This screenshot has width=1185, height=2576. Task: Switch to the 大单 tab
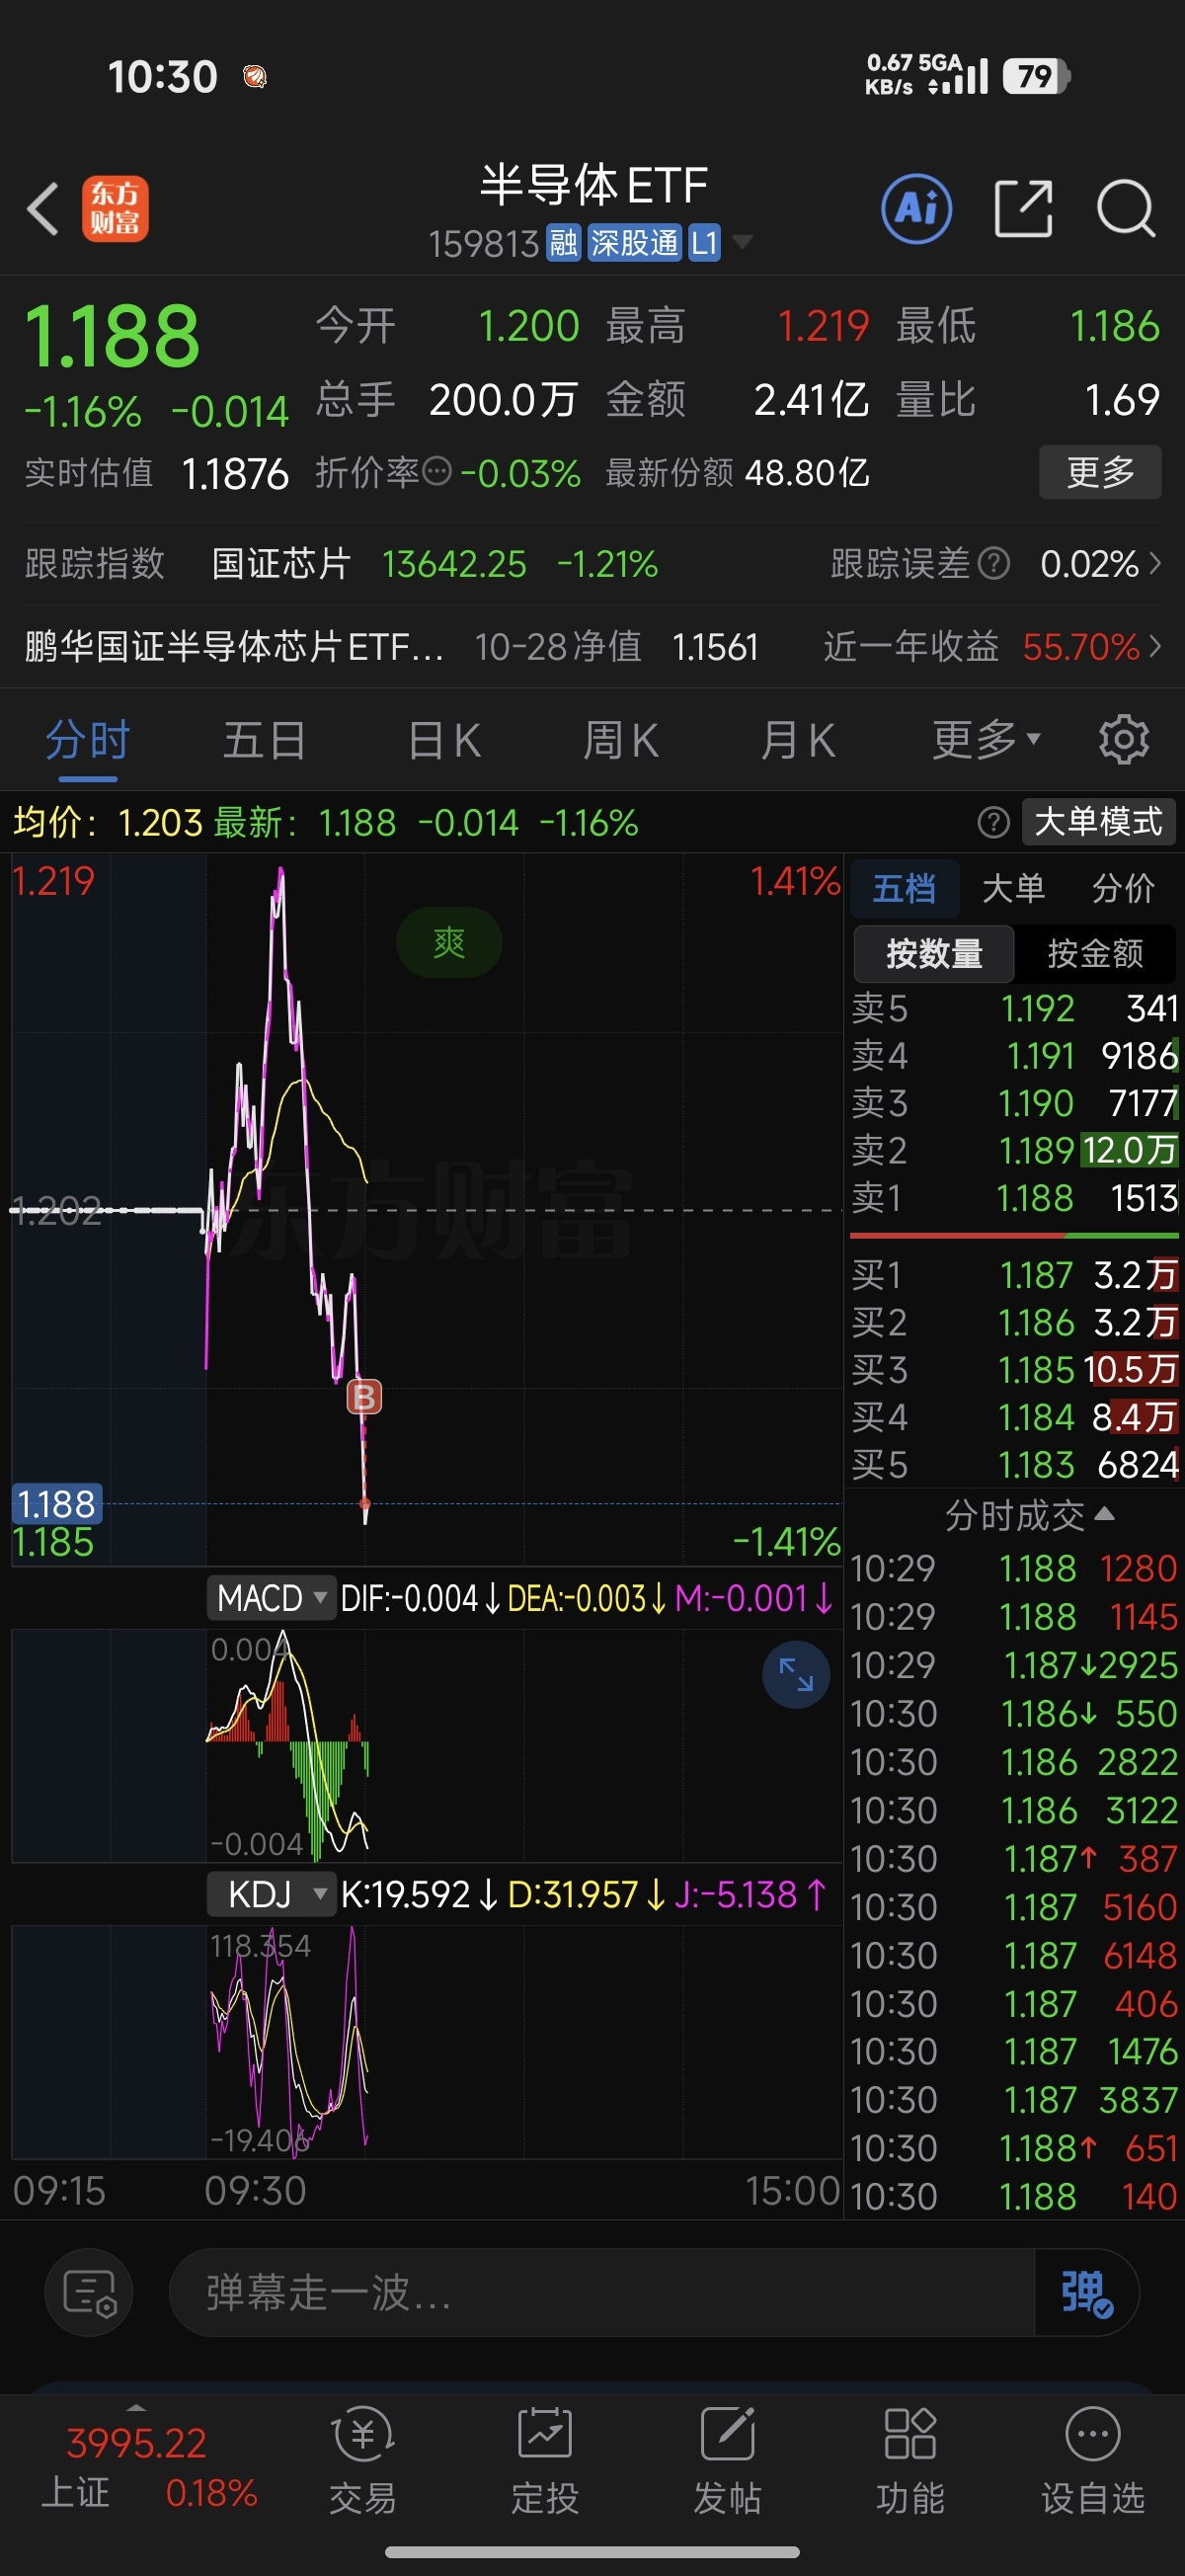[1014, 888]
